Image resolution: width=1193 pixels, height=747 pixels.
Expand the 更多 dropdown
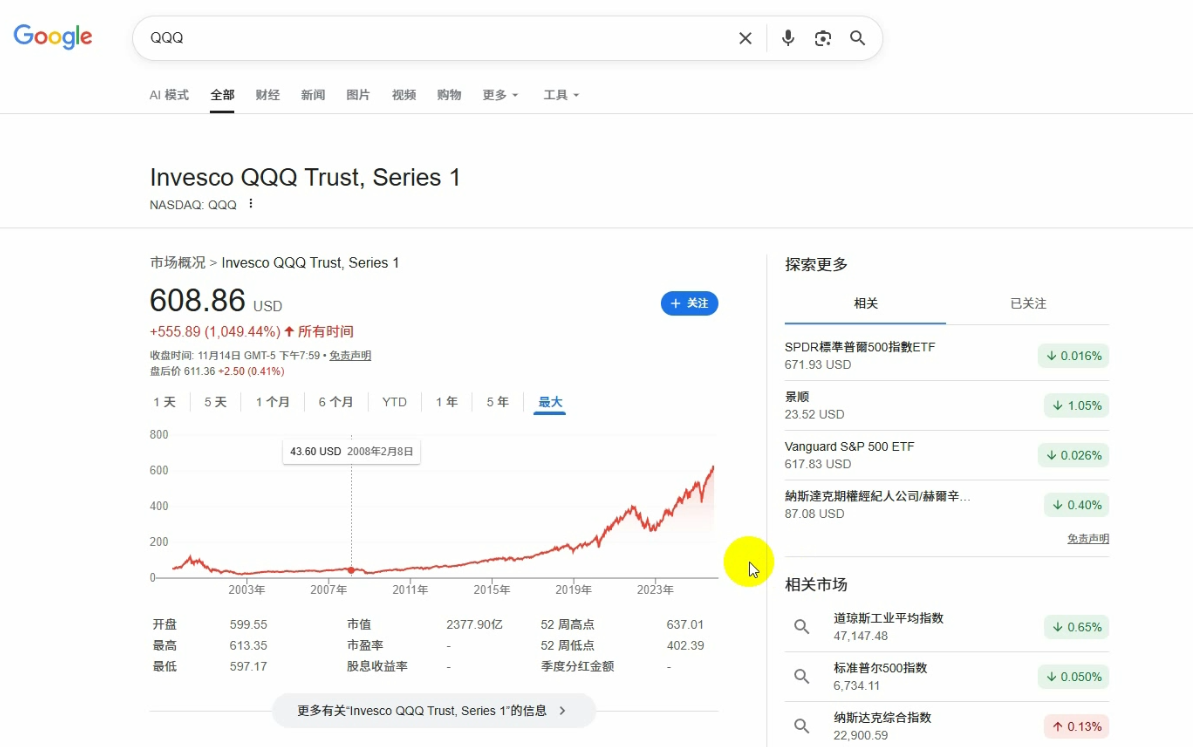(500, 95)
